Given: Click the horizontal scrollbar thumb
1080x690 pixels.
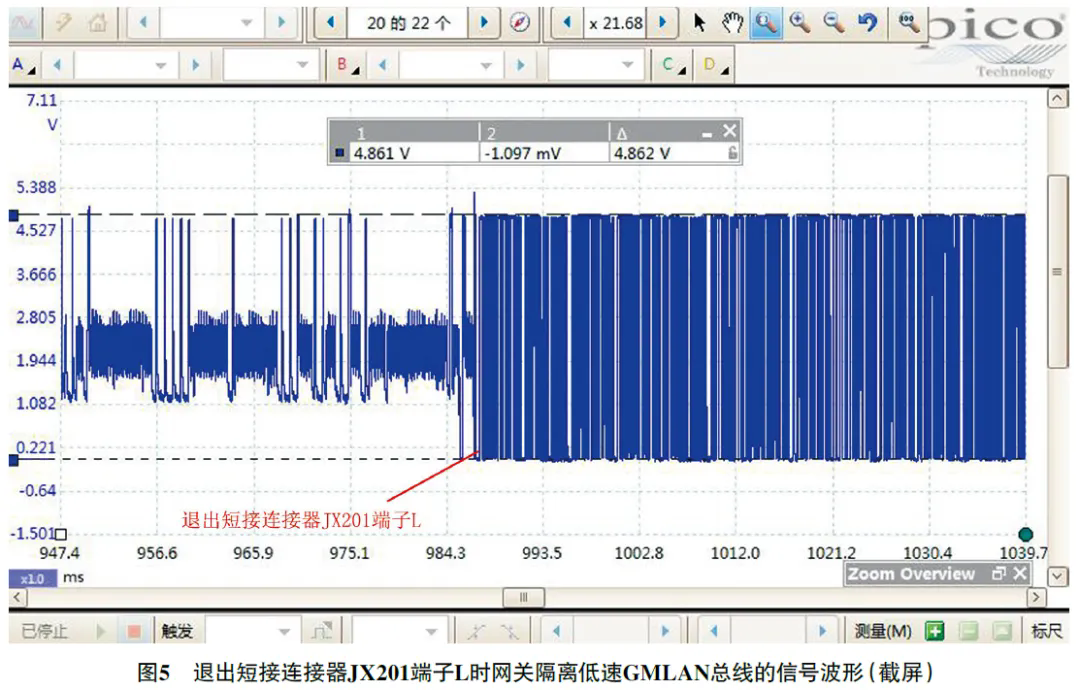Looking at the screenshot, I should point(523,597).
